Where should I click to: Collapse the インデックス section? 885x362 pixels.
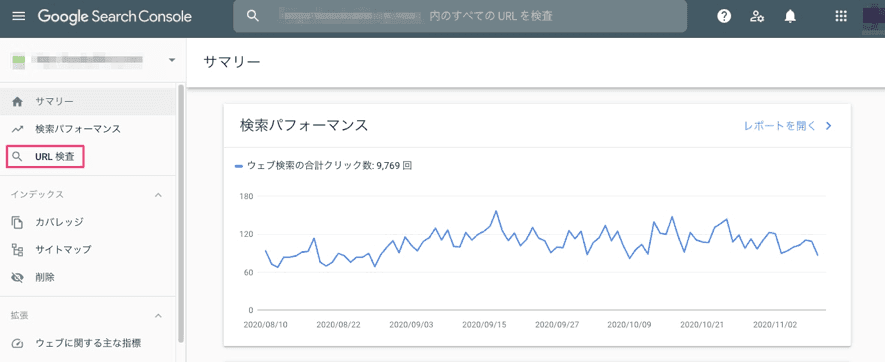(159, 195)
